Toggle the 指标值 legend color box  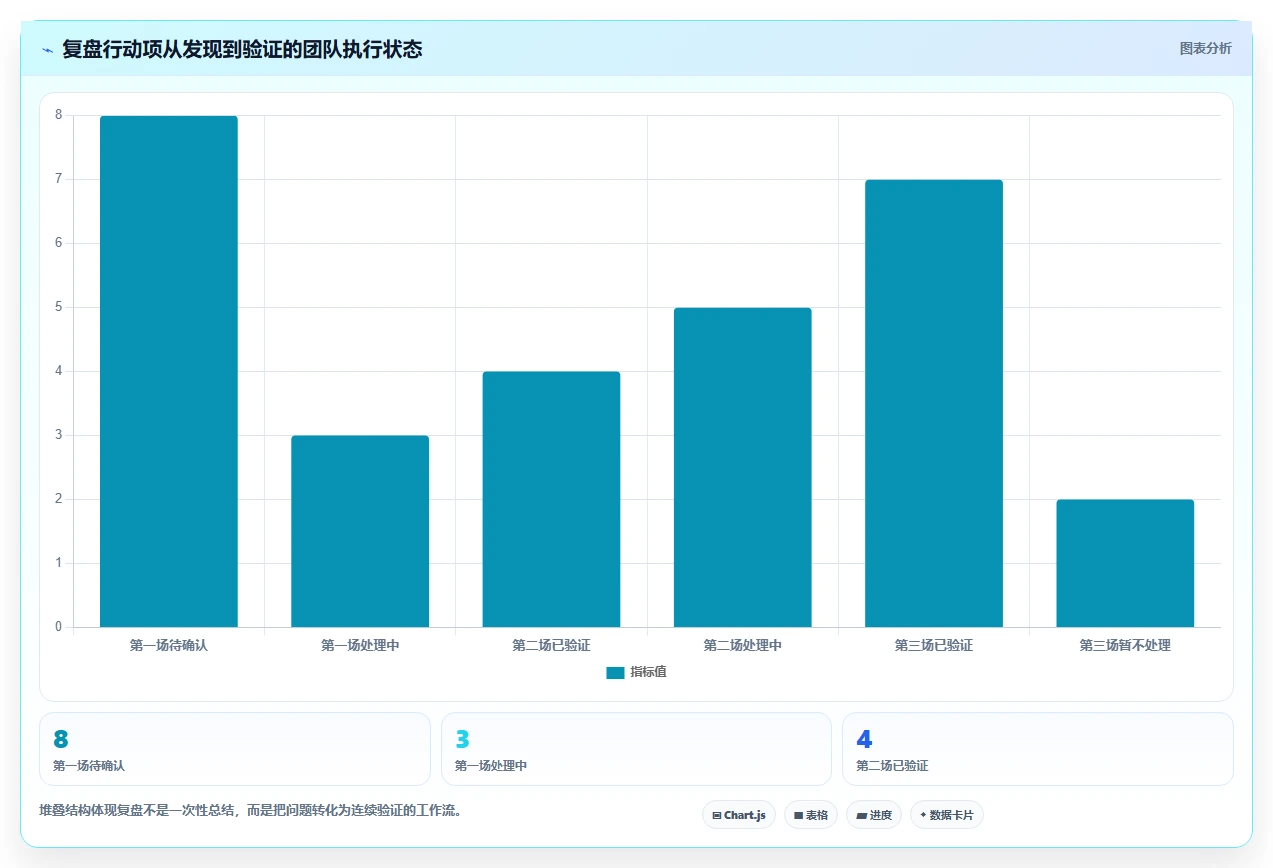615,673
